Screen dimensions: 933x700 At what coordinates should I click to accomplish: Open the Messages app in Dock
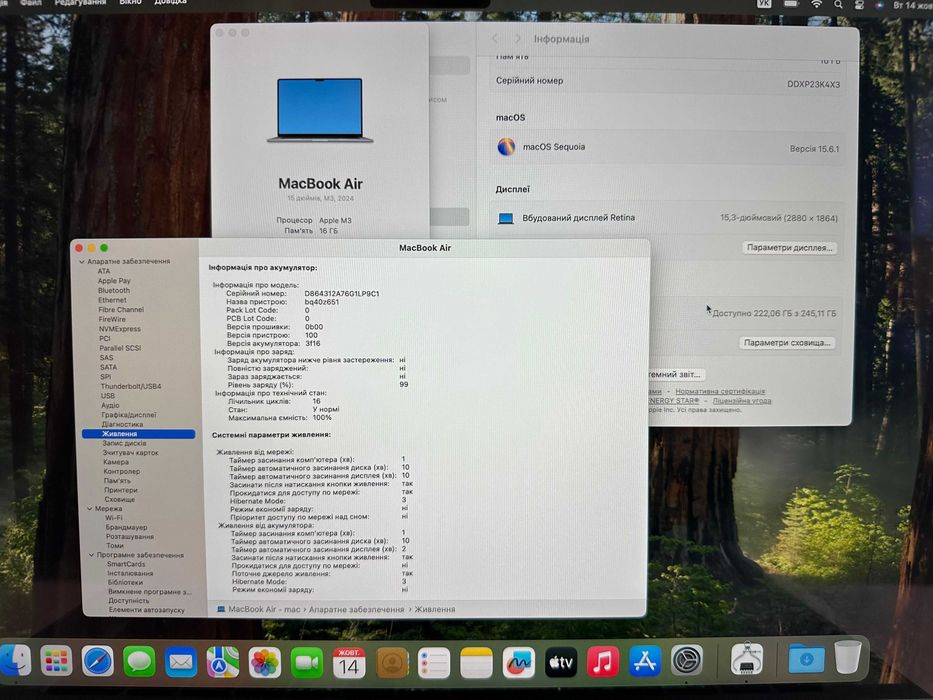point(139,661)
